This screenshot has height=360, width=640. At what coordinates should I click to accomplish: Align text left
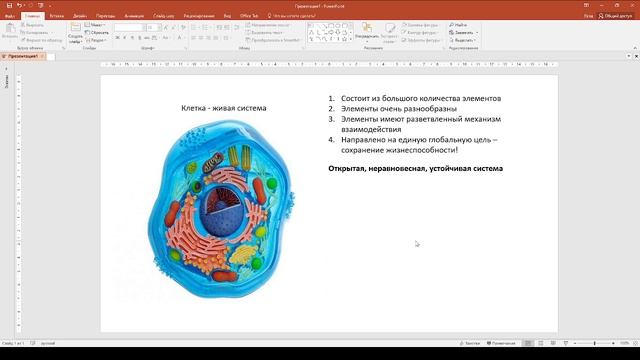tap(193, 38)
